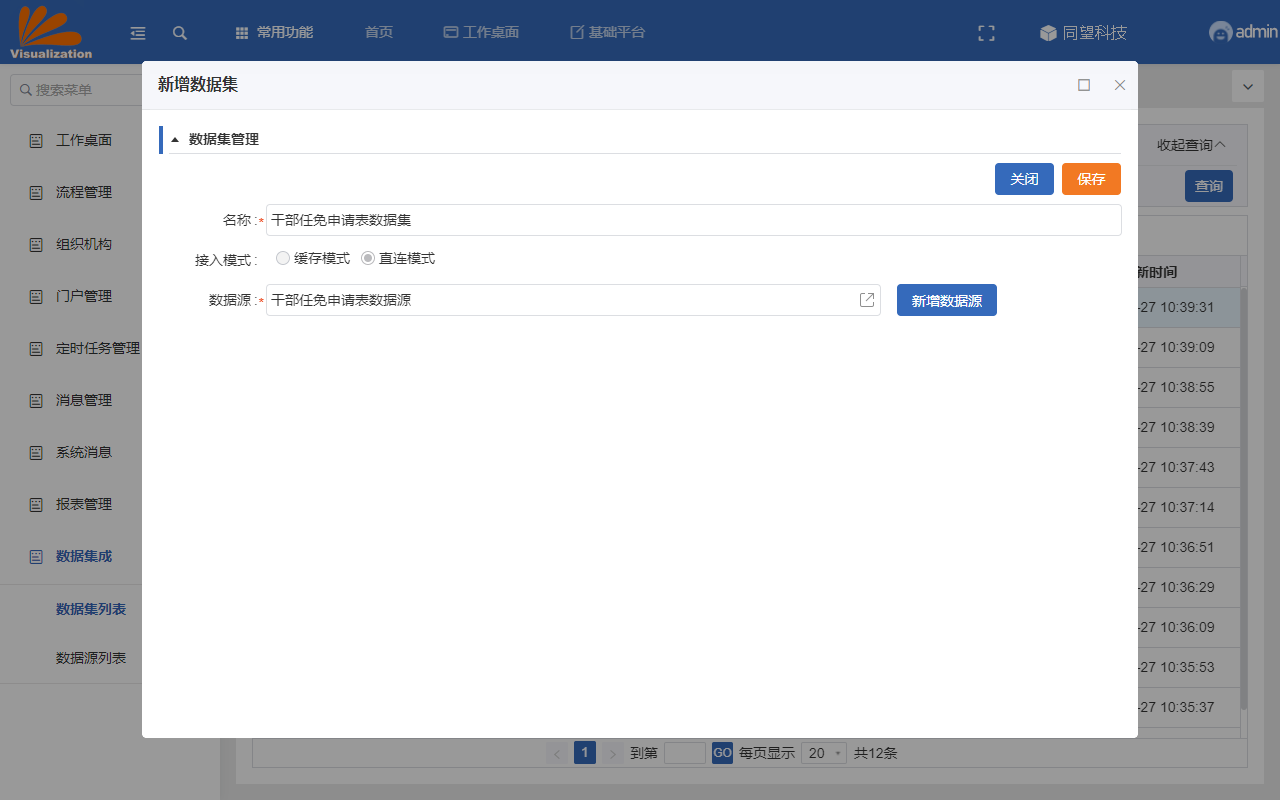Click the admin user avatar icon
This screenshot has width=1280, height=800.
click(1220, 32)
